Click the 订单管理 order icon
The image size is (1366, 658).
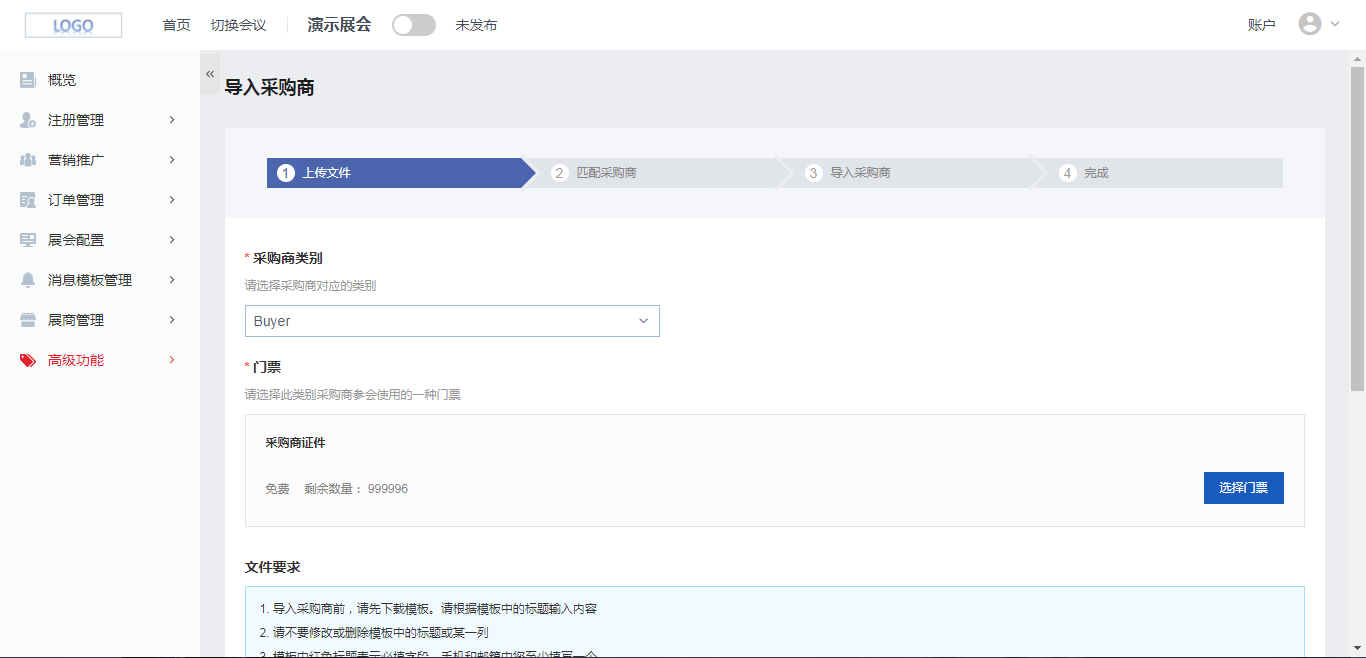pos(28,200)
